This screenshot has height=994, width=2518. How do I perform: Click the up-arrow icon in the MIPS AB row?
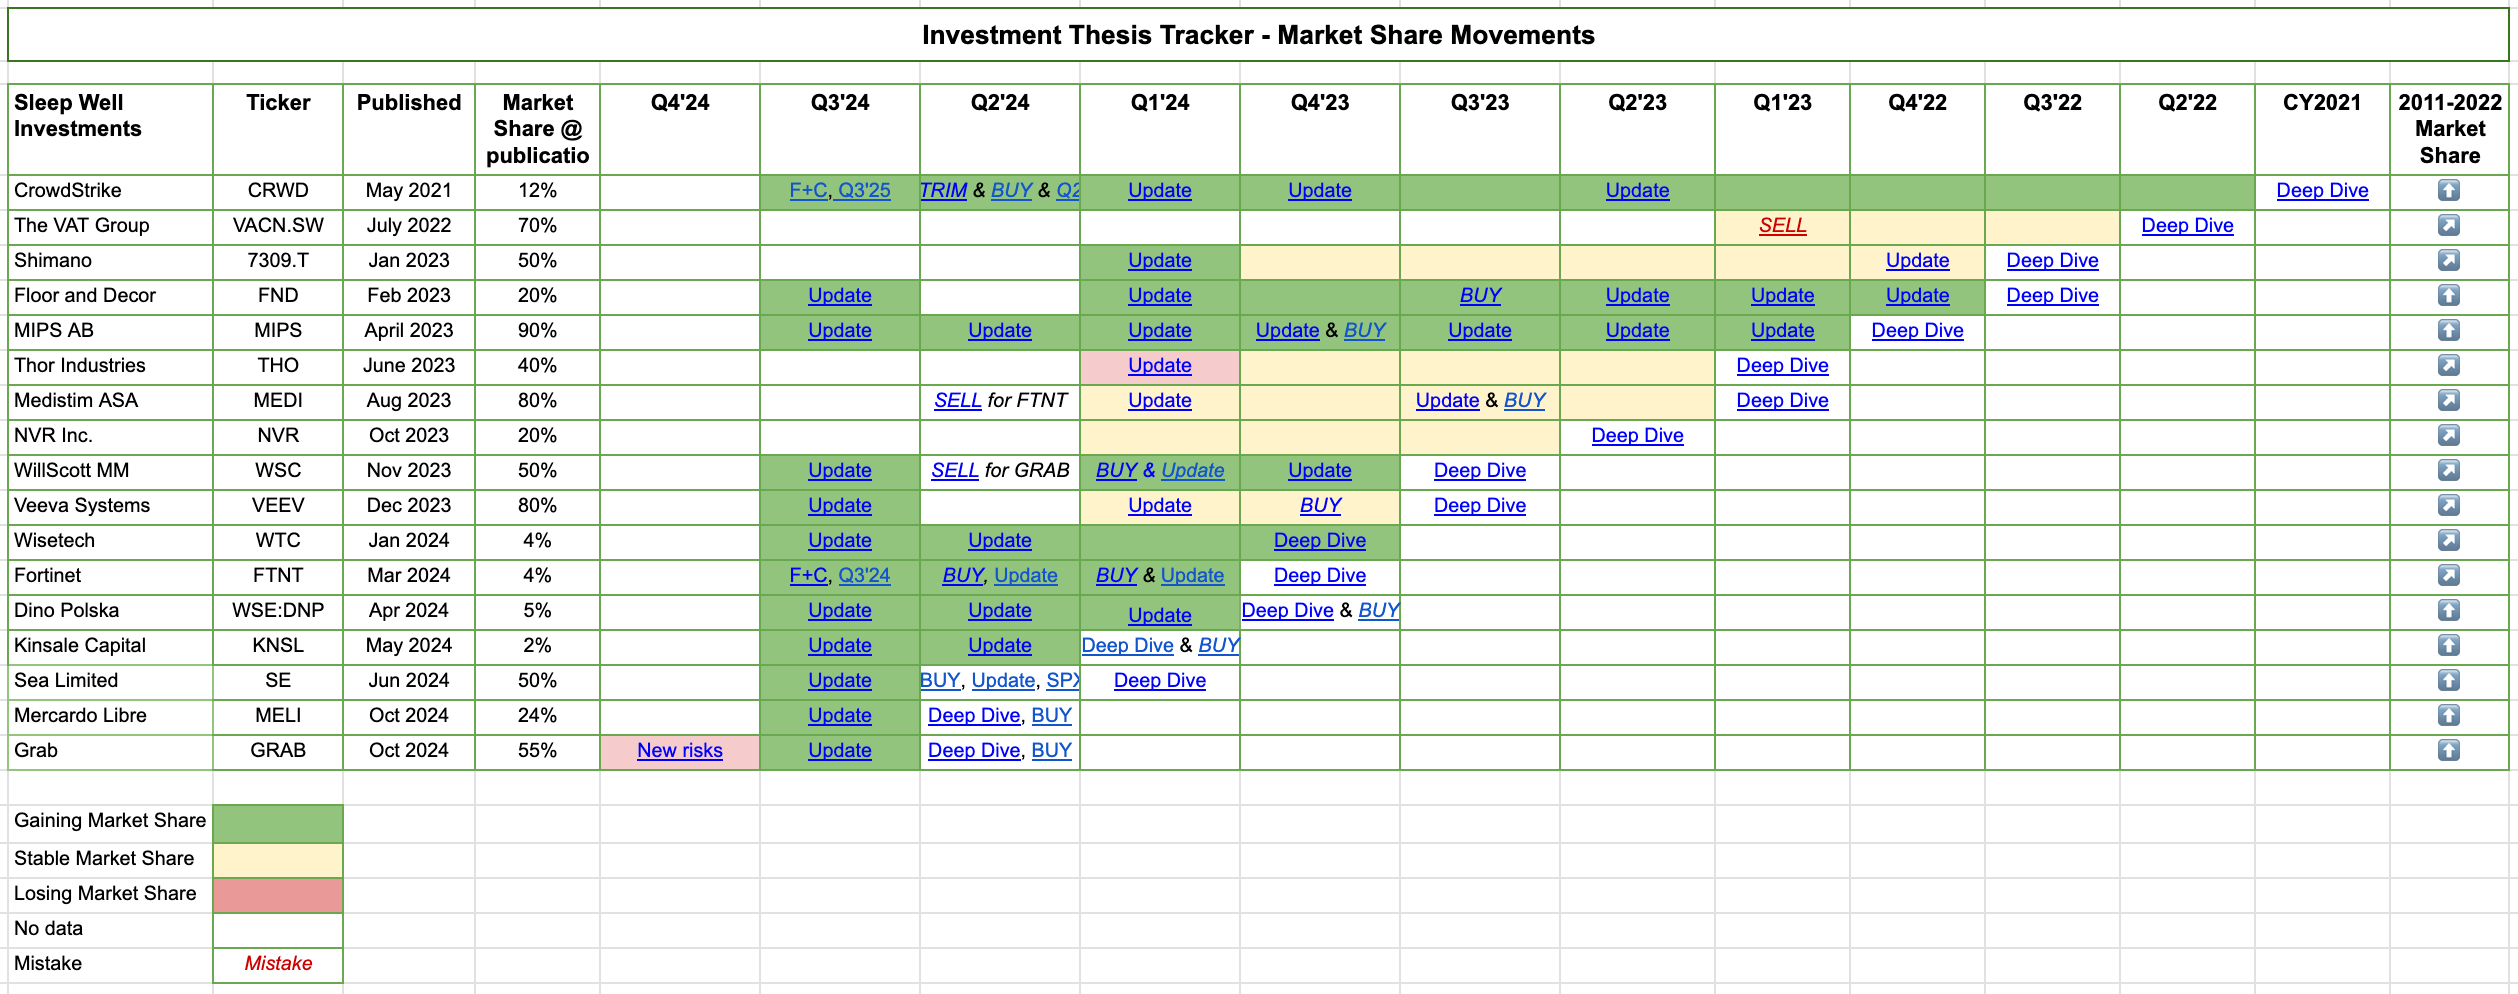2448,330
